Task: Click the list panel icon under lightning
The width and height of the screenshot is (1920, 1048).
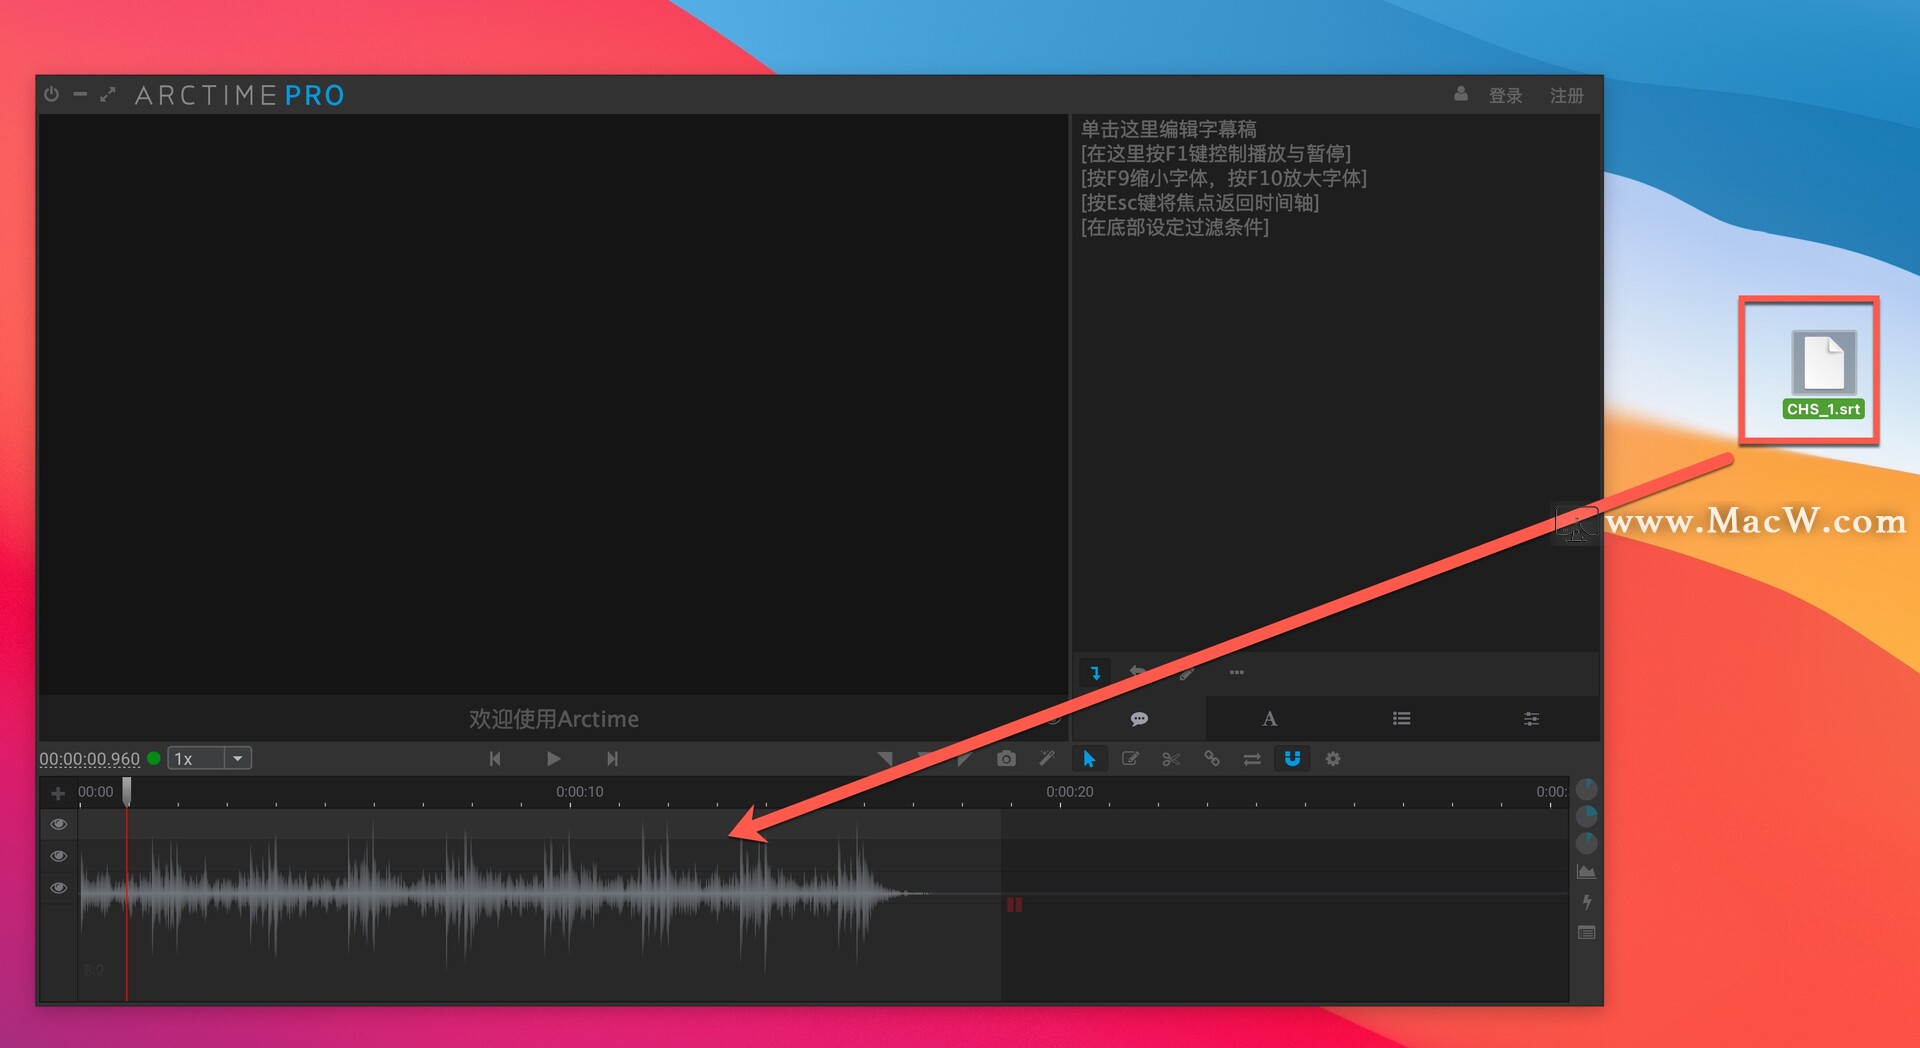Action: point(1586,933)
